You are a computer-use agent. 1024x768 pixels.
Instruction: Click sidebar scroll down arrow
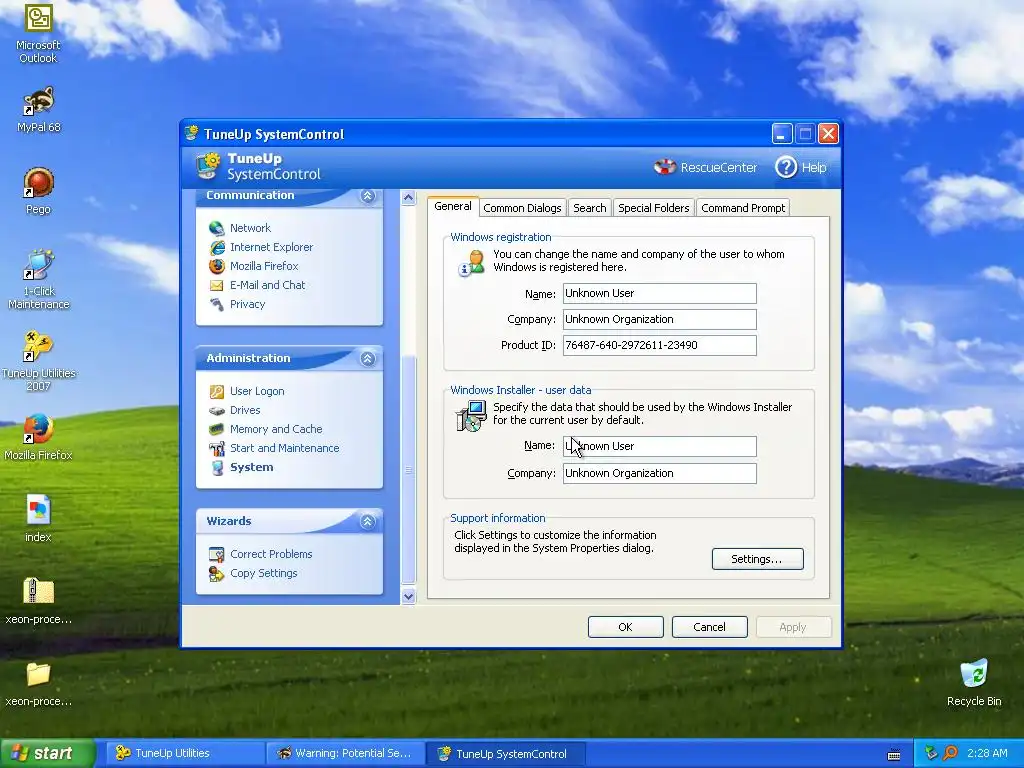(409, 596)
